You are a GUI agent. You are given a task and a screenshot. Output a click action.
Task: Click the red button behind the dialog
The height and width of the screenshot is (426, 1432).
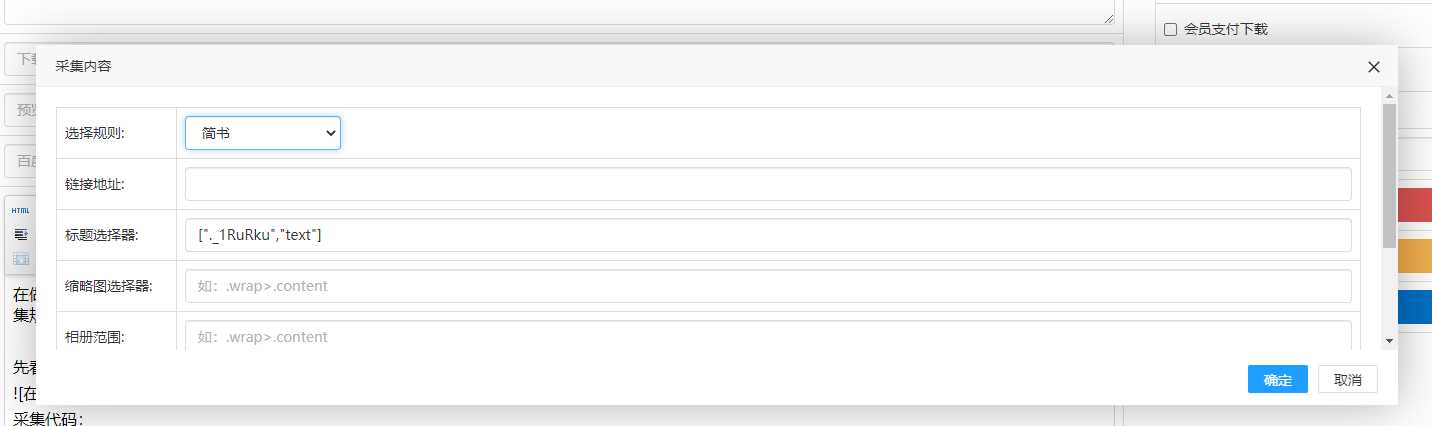tap(1415, 206)
